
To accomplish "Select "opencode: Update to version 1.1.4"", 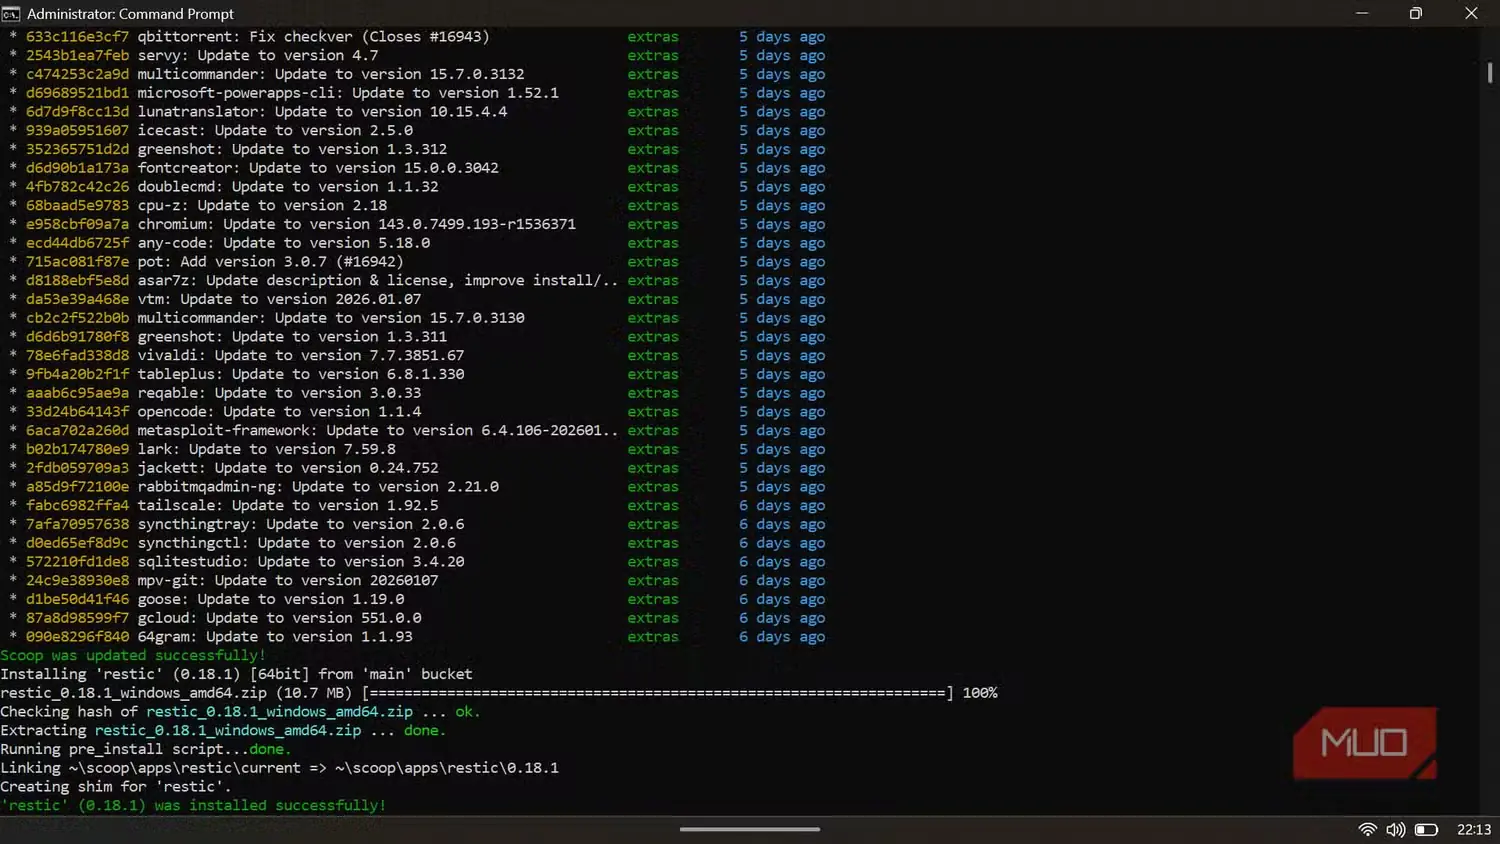I will pos(279,412).
